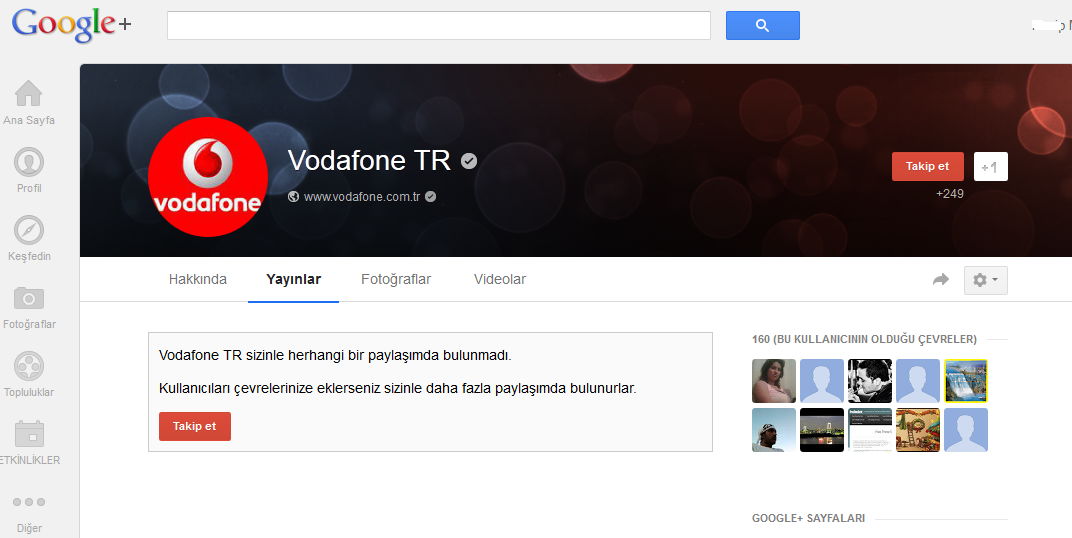Image resolution: width=1072 pixels, height=538 pixels.
Task: Switch to Hakkında tab
Action: coord(198,279)
